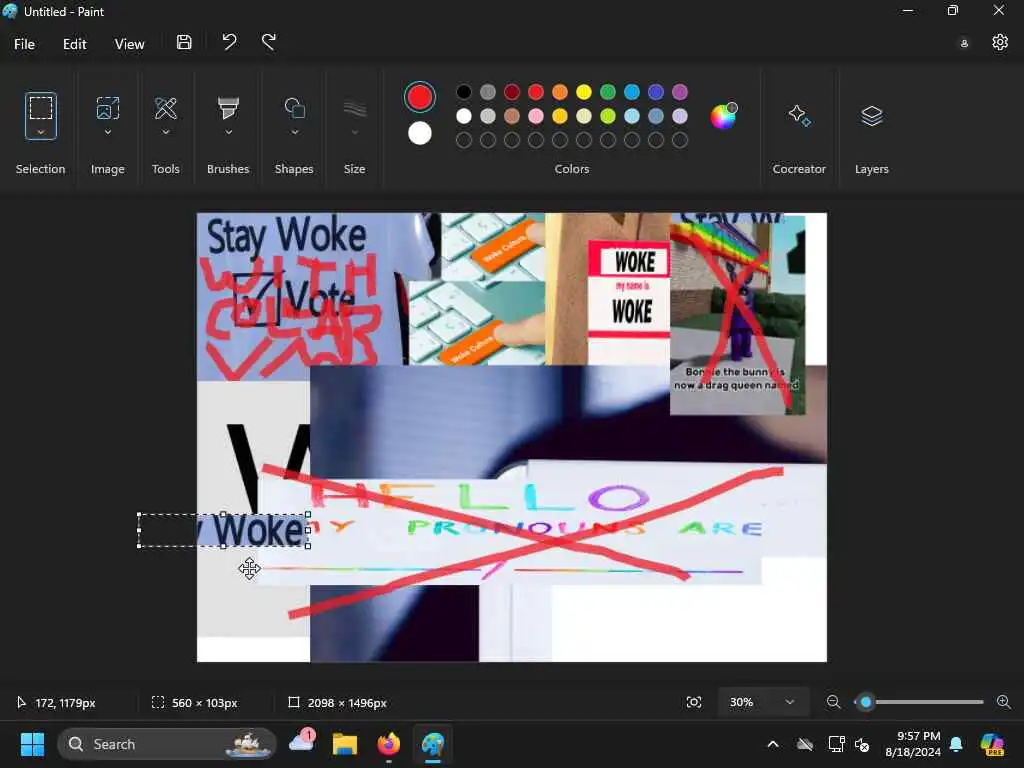Pick the yellow color swatch
Viewport: 1024px width, 768px height.
pyautogui.click(x=584, y=92)
